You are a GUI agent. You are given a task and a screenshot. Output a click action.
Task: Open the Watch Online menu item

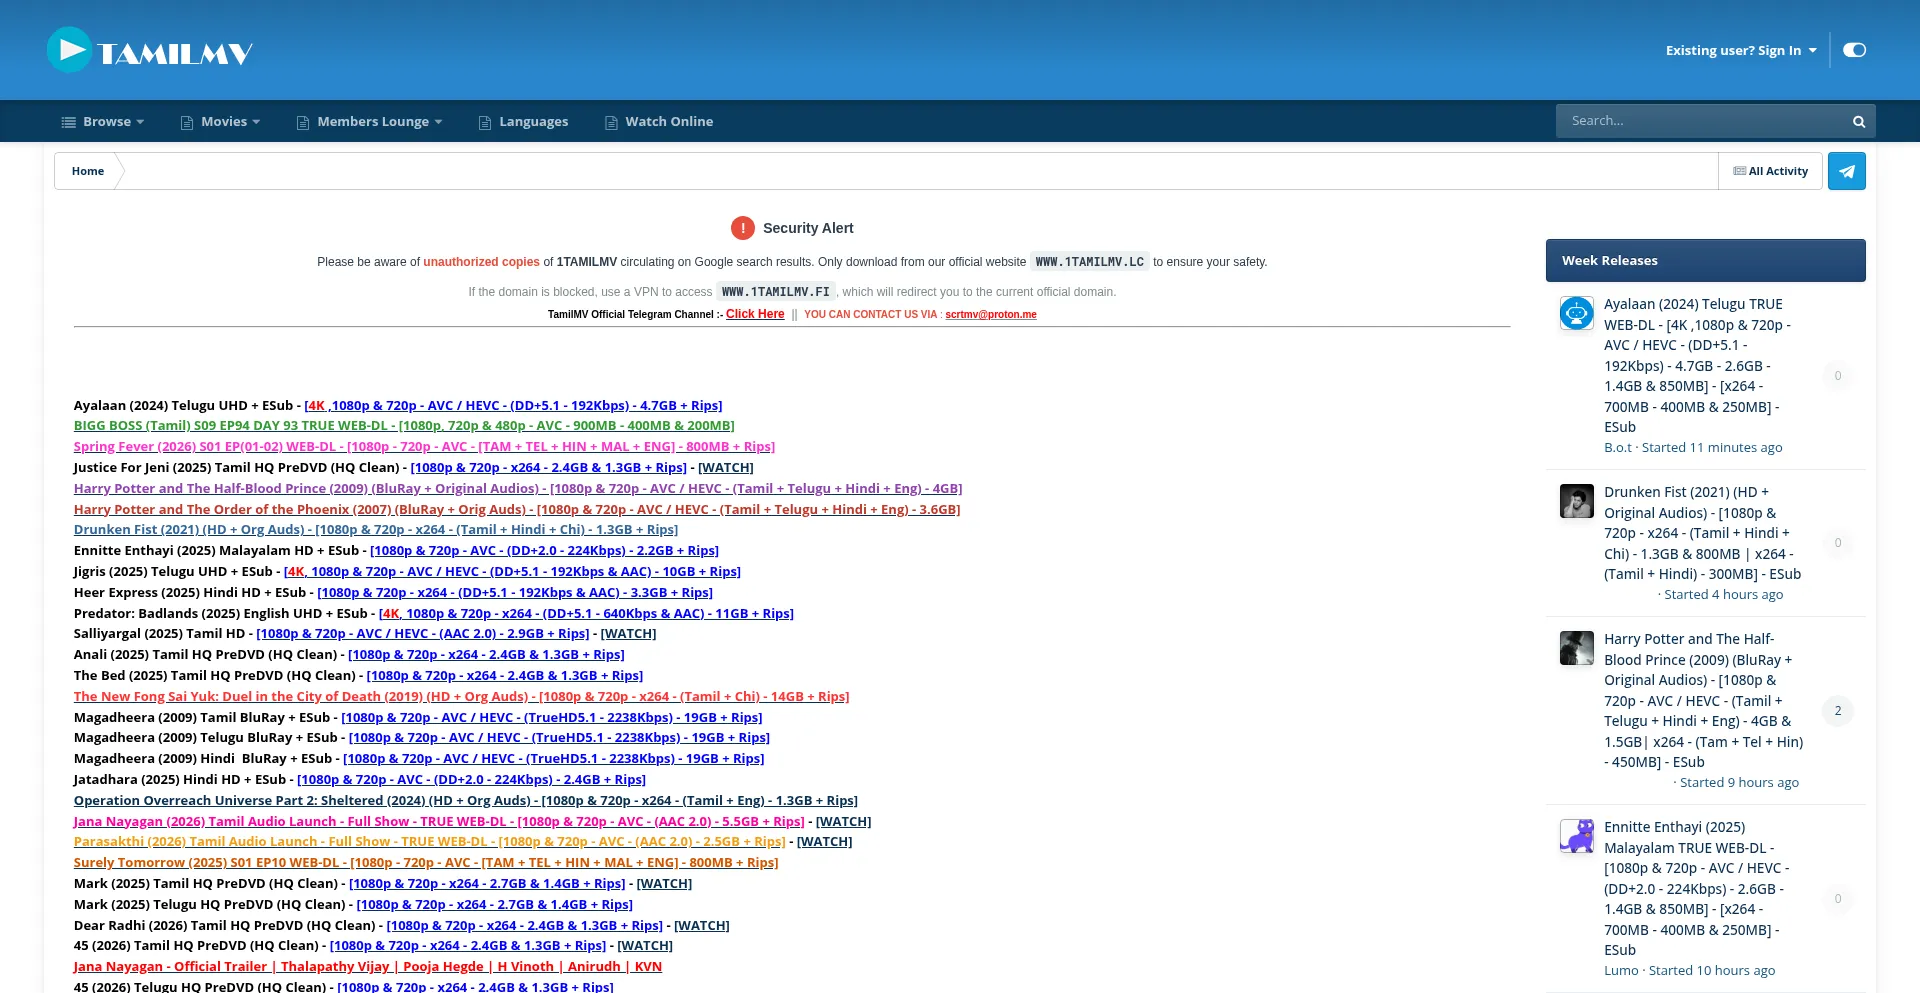coord(669,122)
